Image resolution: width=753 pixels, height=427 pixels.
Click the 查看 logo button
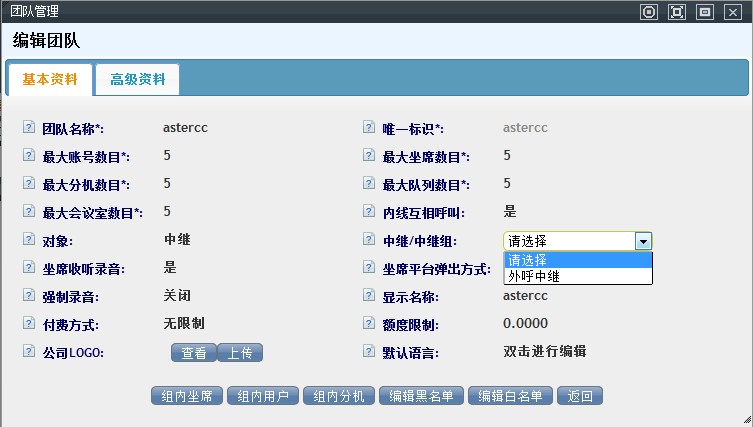tap(193, 352)
